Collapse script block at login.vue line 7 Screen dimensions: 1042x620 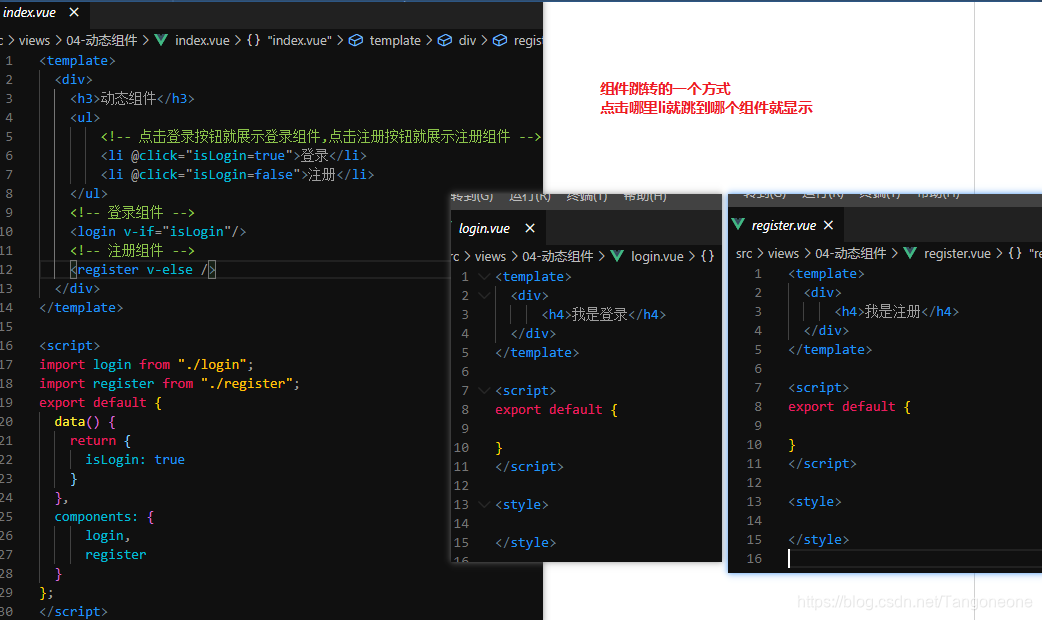[x=484, y=391]
